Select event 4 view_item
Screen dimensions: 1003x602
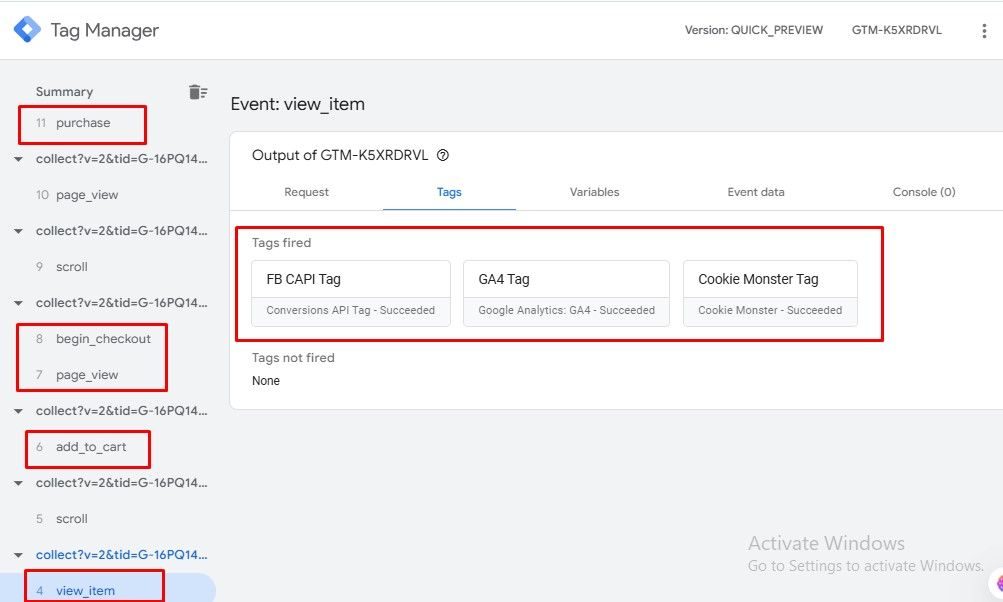click(85, 590)
